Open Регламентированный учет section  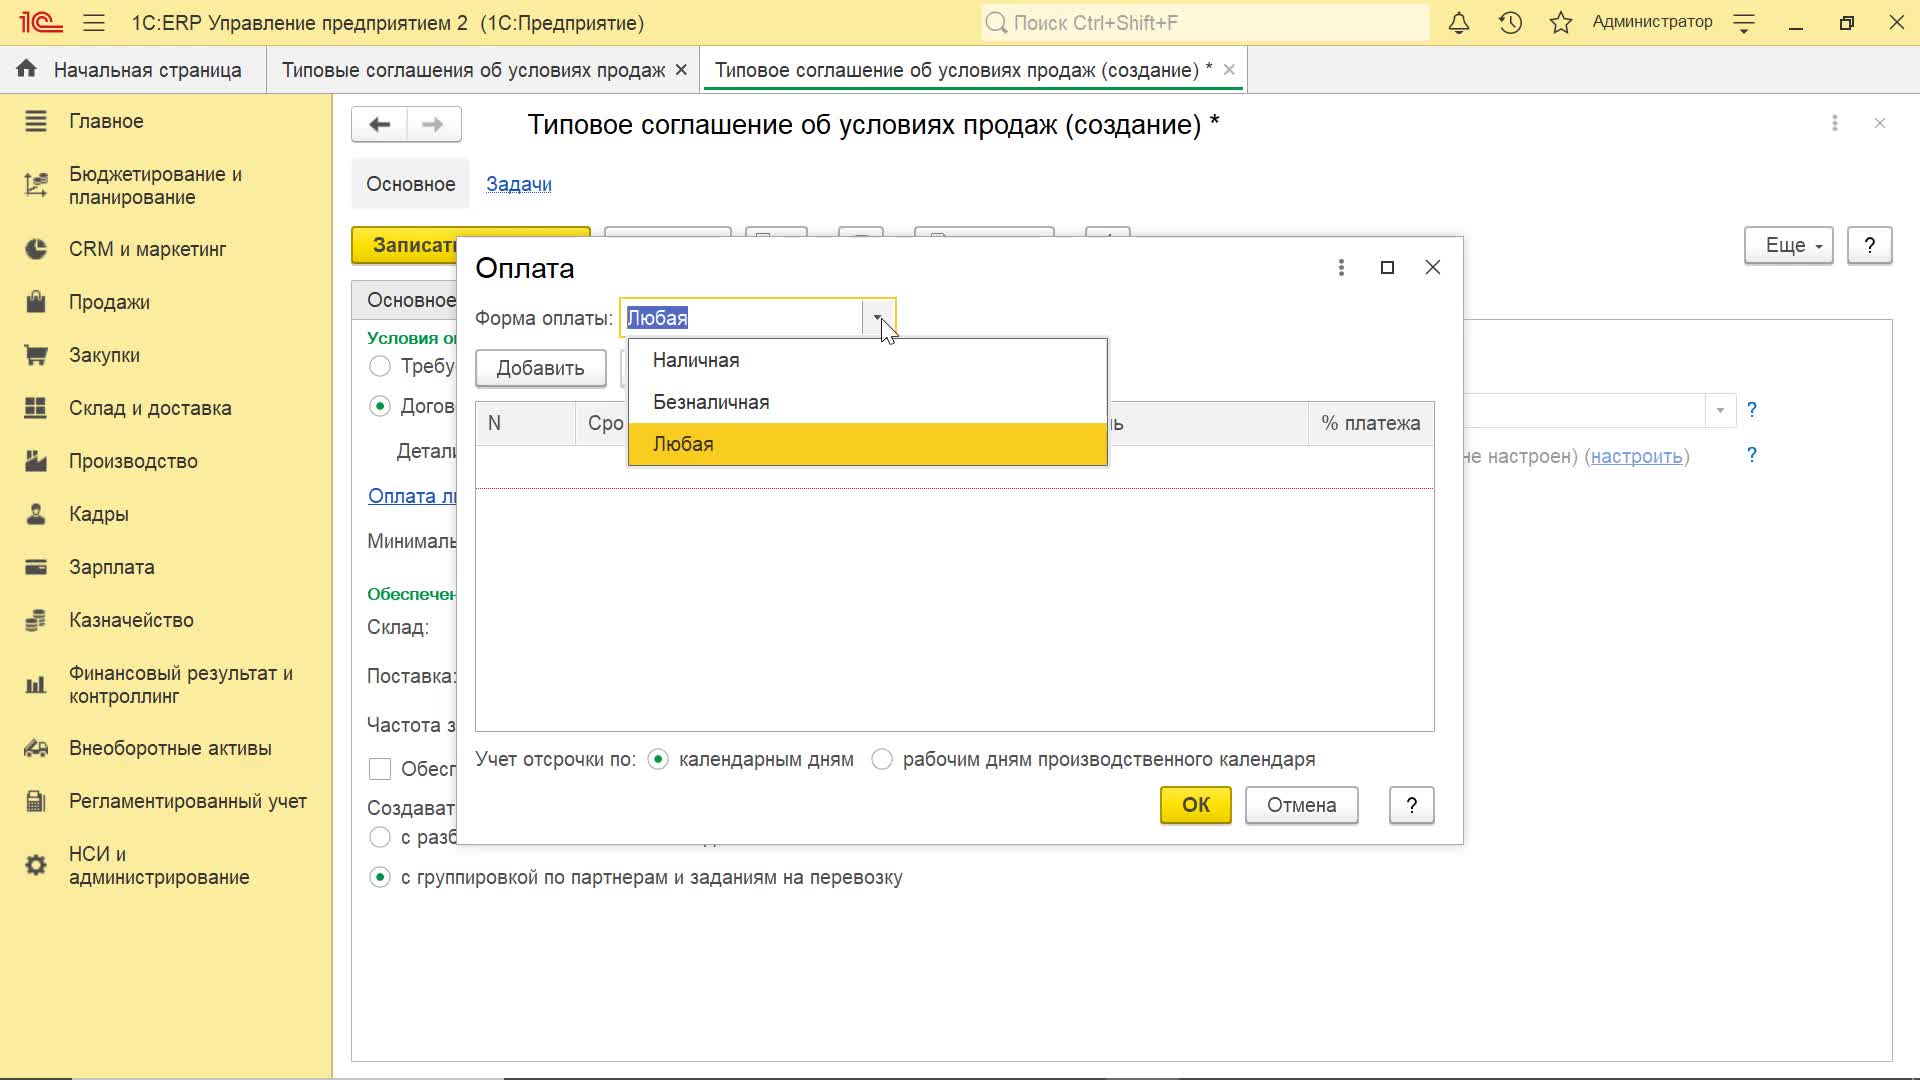[166, 801]
